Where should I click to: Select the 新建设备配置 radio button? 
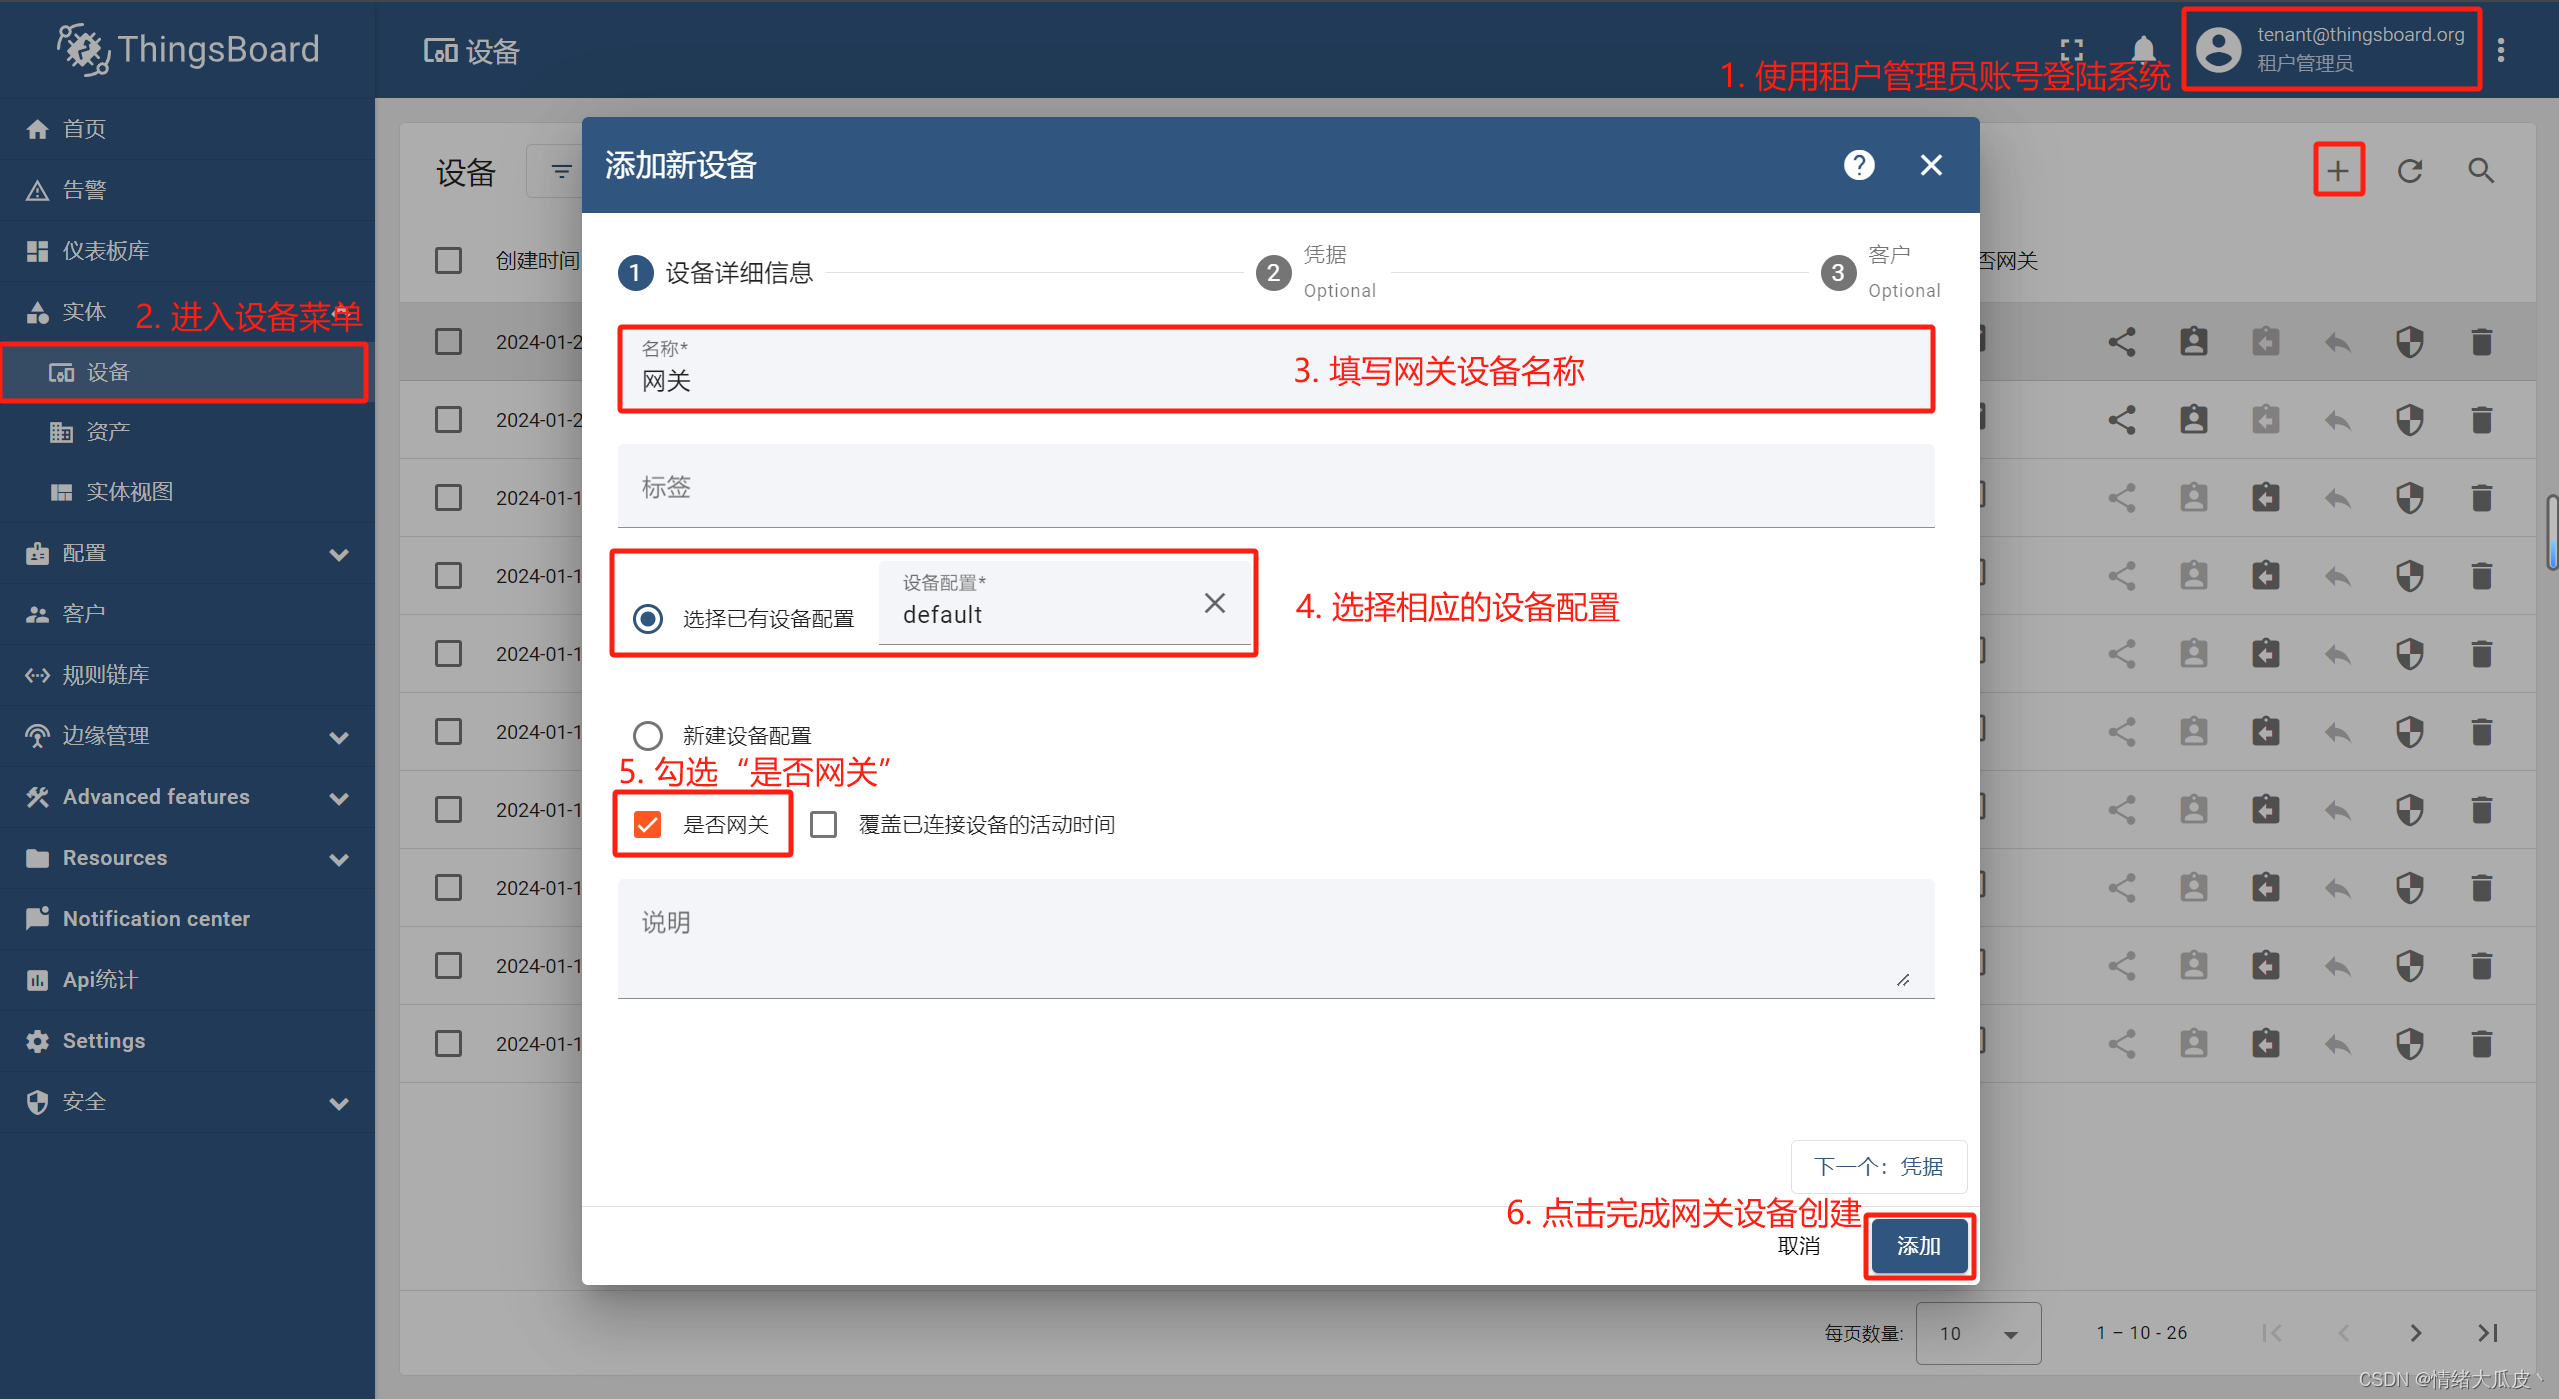[648, 736]
